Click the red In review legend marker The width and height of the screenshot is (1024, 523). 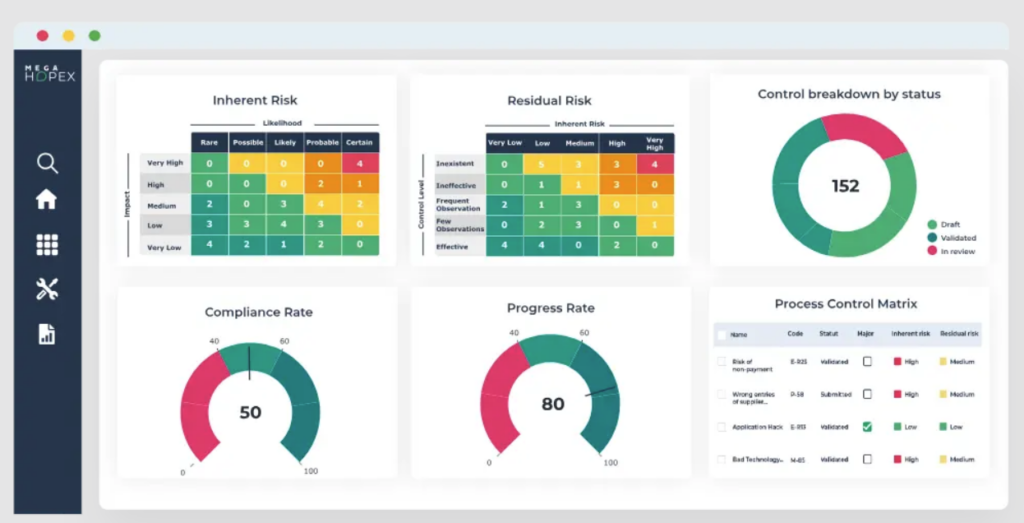[x=932, y=251]
